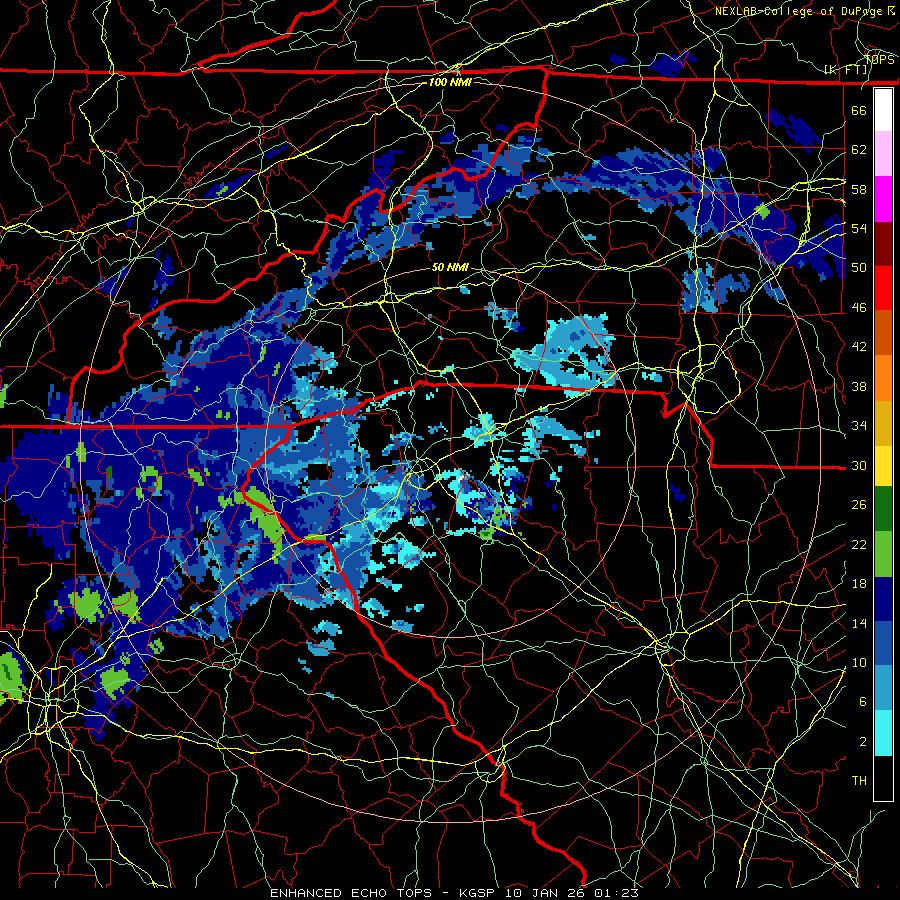Click the legend value '6'
Image resolution: width=900 pixels, height=900 pixels.
863,702
